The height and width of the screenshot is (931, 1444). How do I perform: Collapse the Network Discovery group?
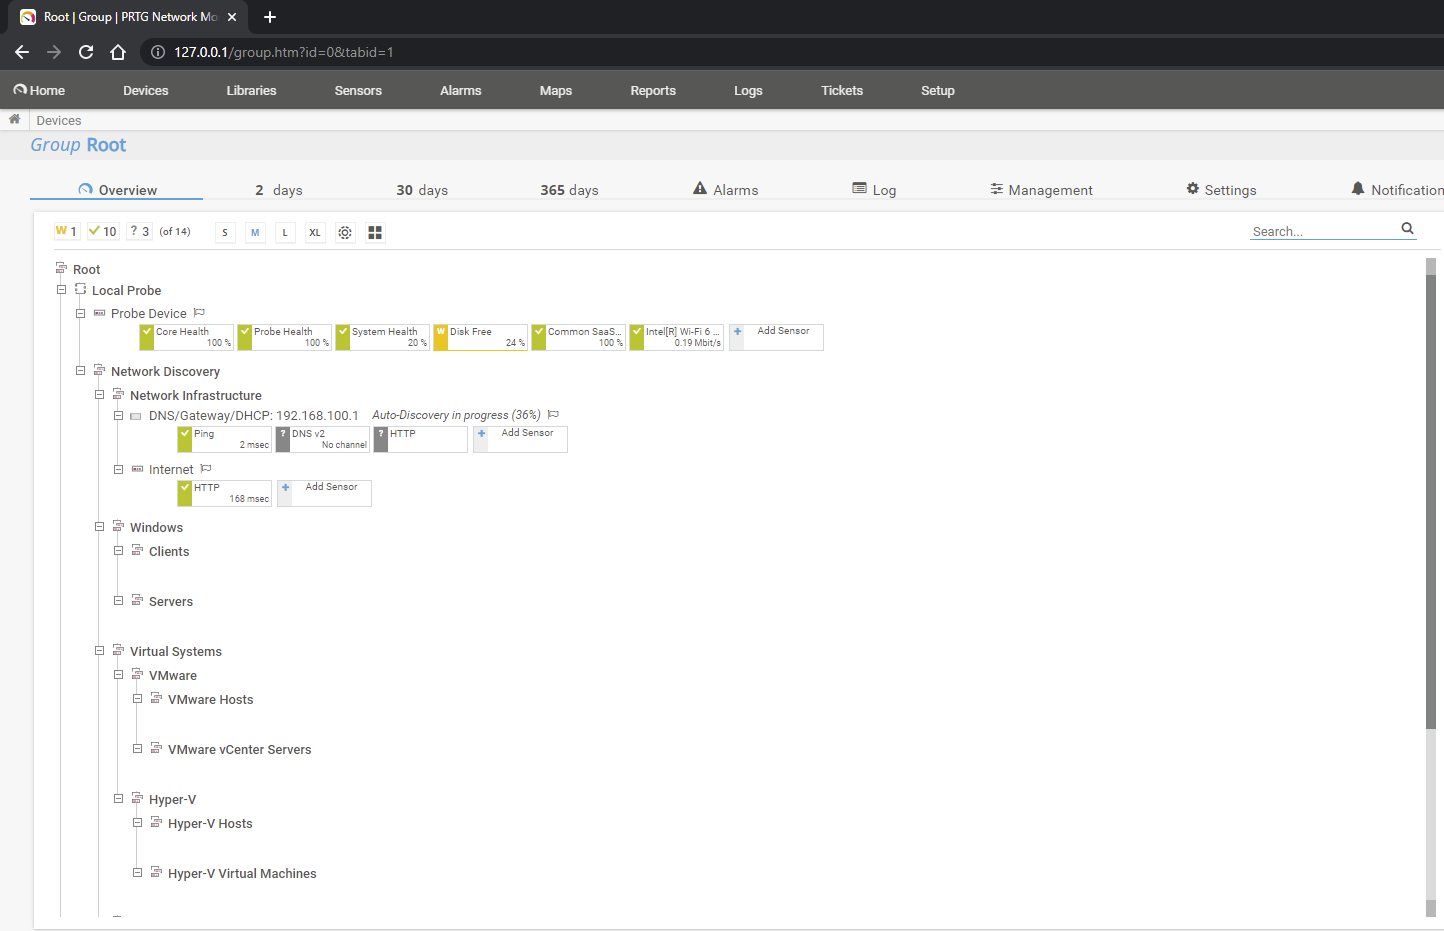tap(80, 370)
